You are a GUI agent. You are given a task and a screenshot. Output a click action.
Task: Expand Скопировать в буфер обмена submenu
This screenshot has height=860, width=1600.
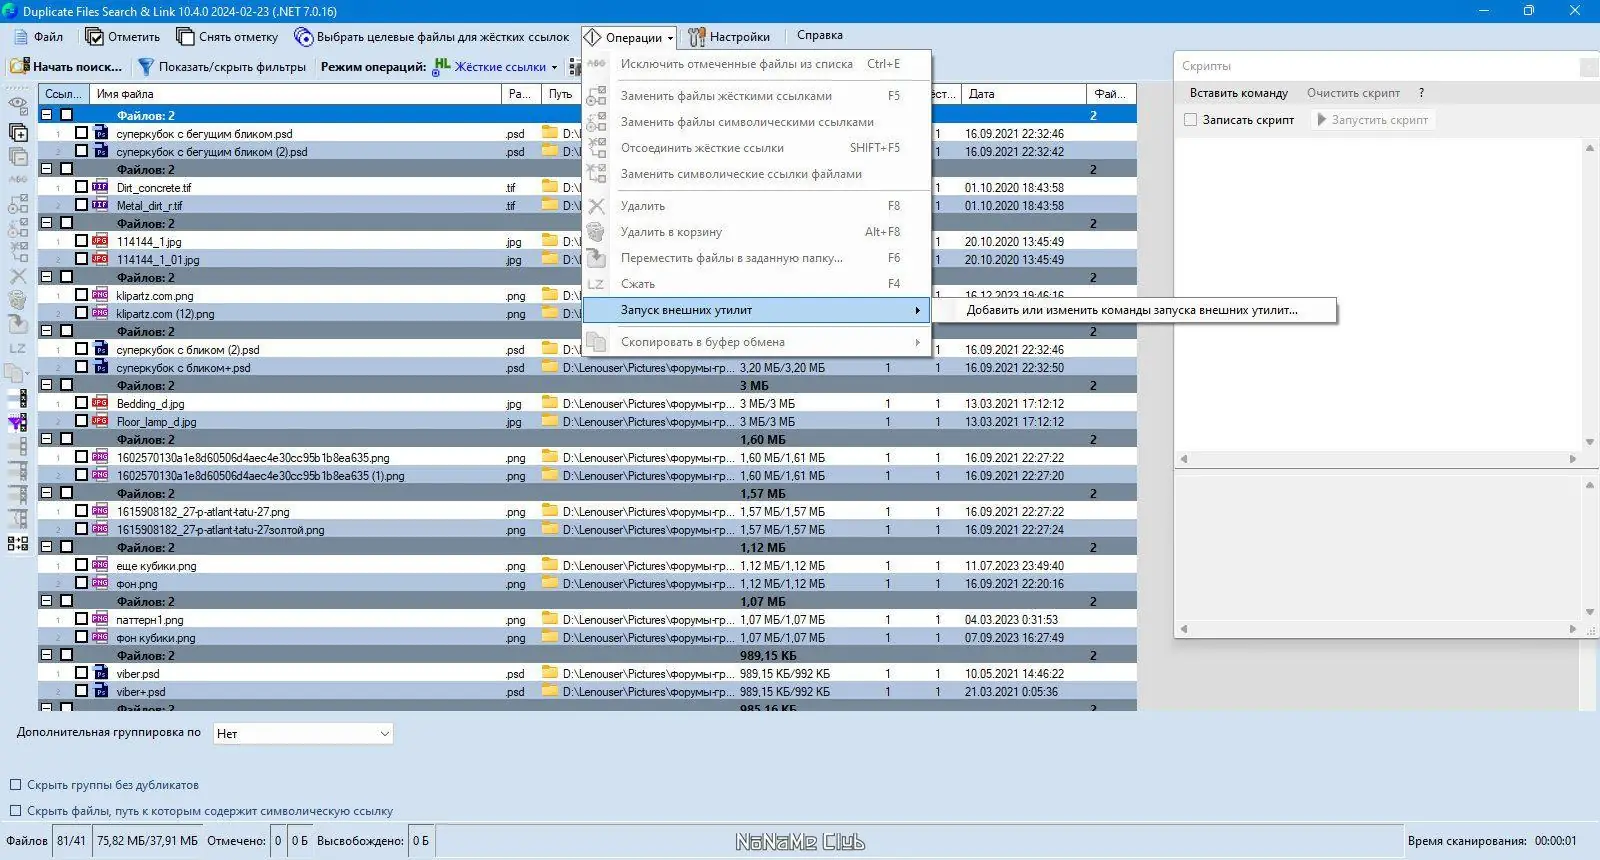pyautogui.click(x=757, y=342)
